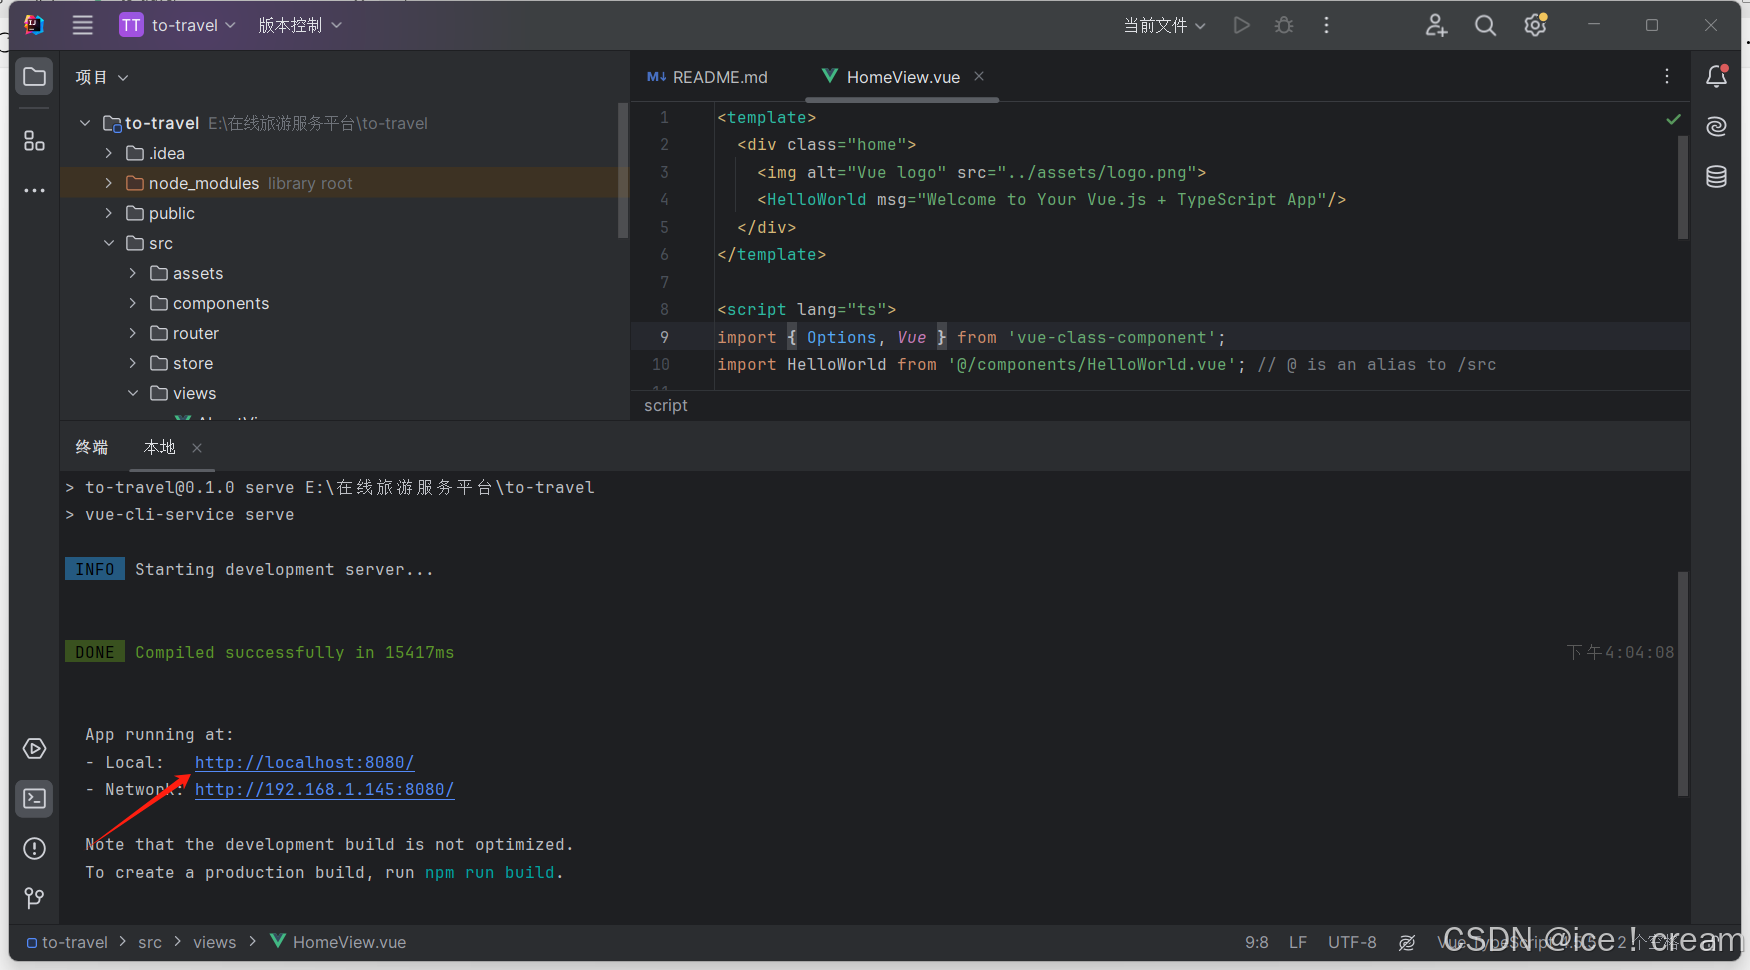Open the notifications bell

[x=1717, y=76]
